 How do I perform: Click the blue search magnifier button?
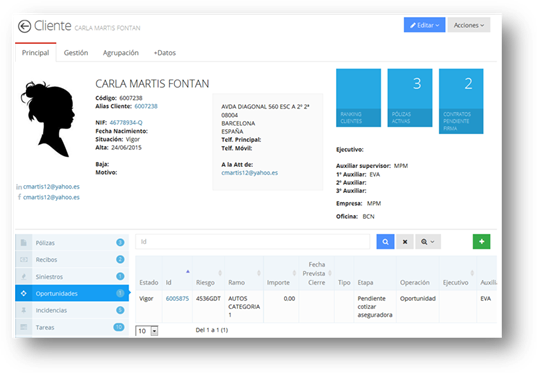click(385, 242)
